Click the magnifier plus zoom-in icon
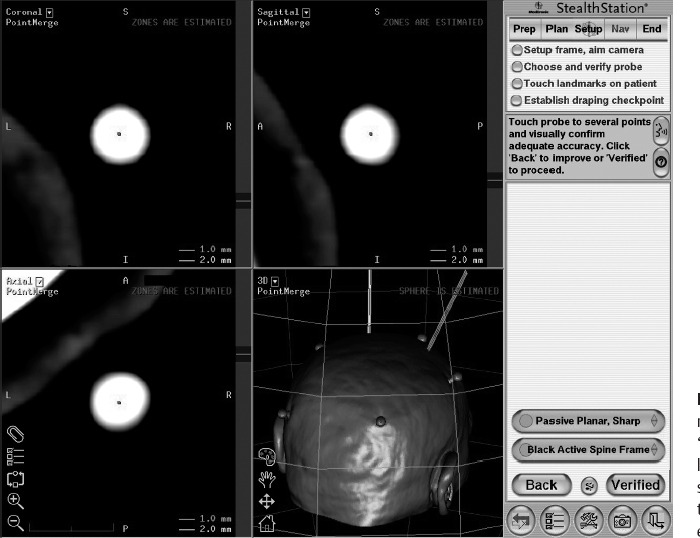This screenshot has width=700, height=538. [x=16, y=500]
